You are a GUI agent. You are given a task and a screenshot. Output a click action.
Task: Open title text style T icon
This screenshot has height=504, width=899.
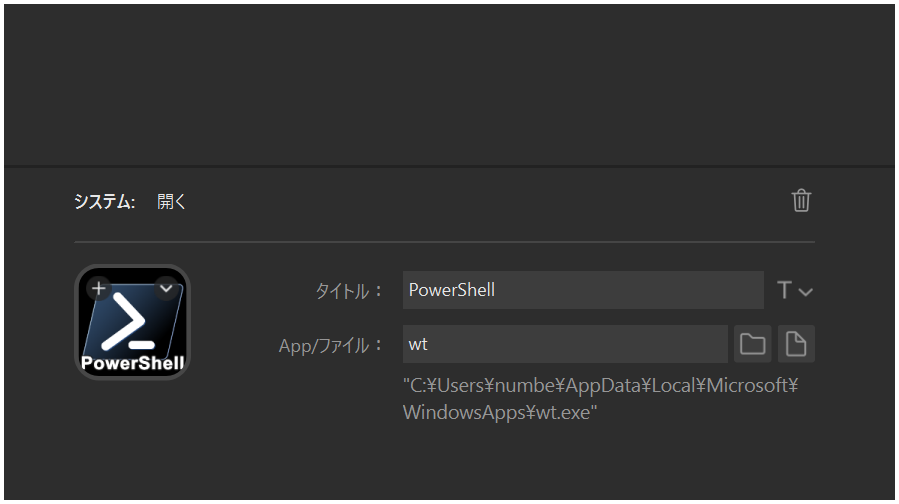(785, 291)
